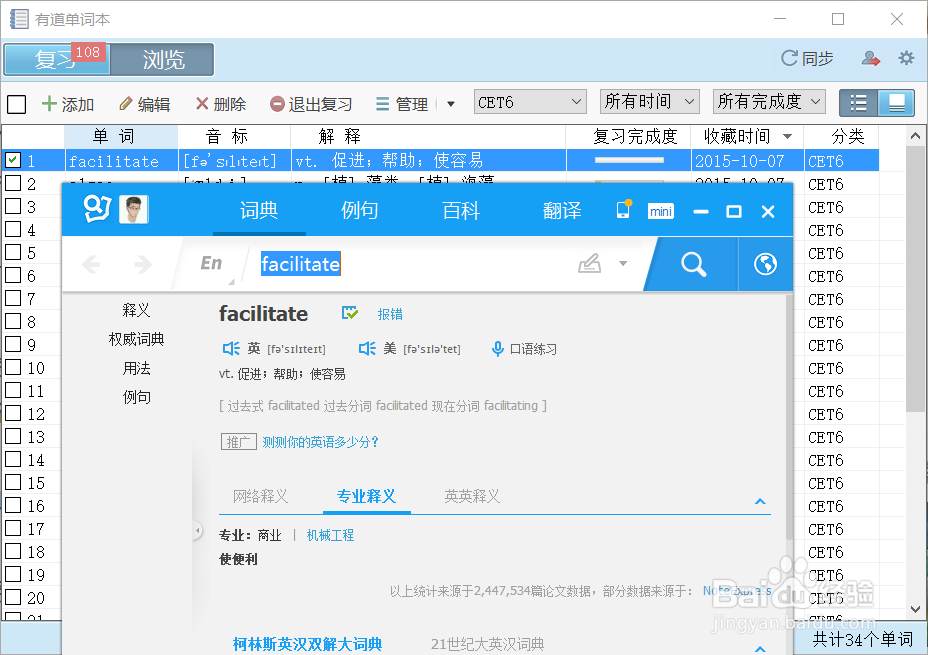Collapse the Collins dictionary section chevron
This screenshot has width=928, height=655.
[761, 648]
